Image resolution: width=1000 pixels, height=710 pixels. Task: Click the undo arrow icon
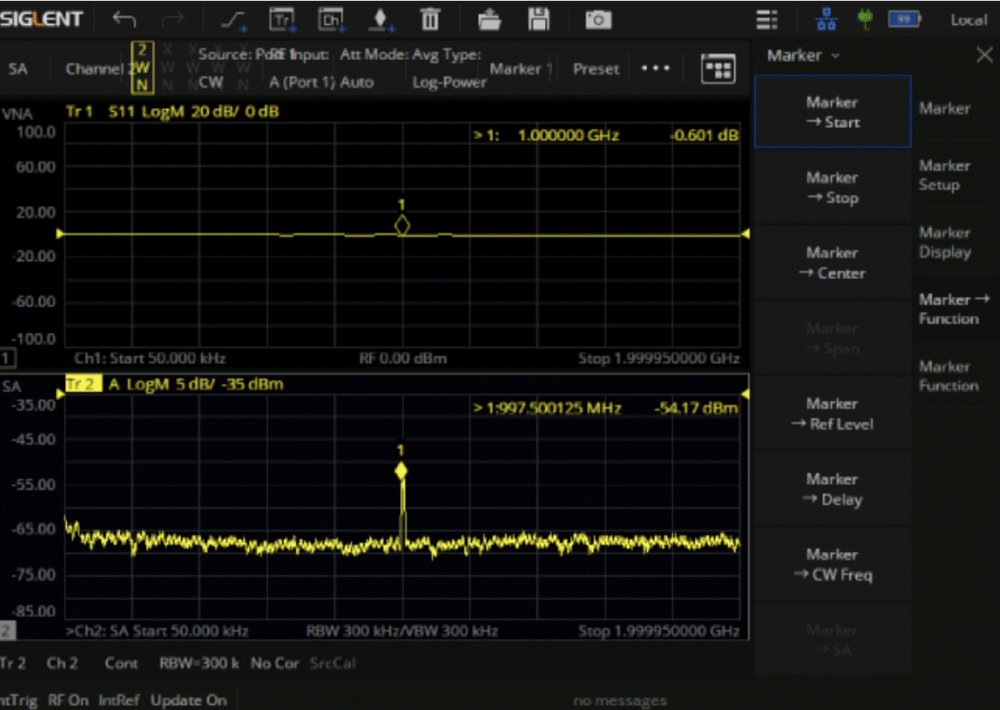(x=124, y=20)
